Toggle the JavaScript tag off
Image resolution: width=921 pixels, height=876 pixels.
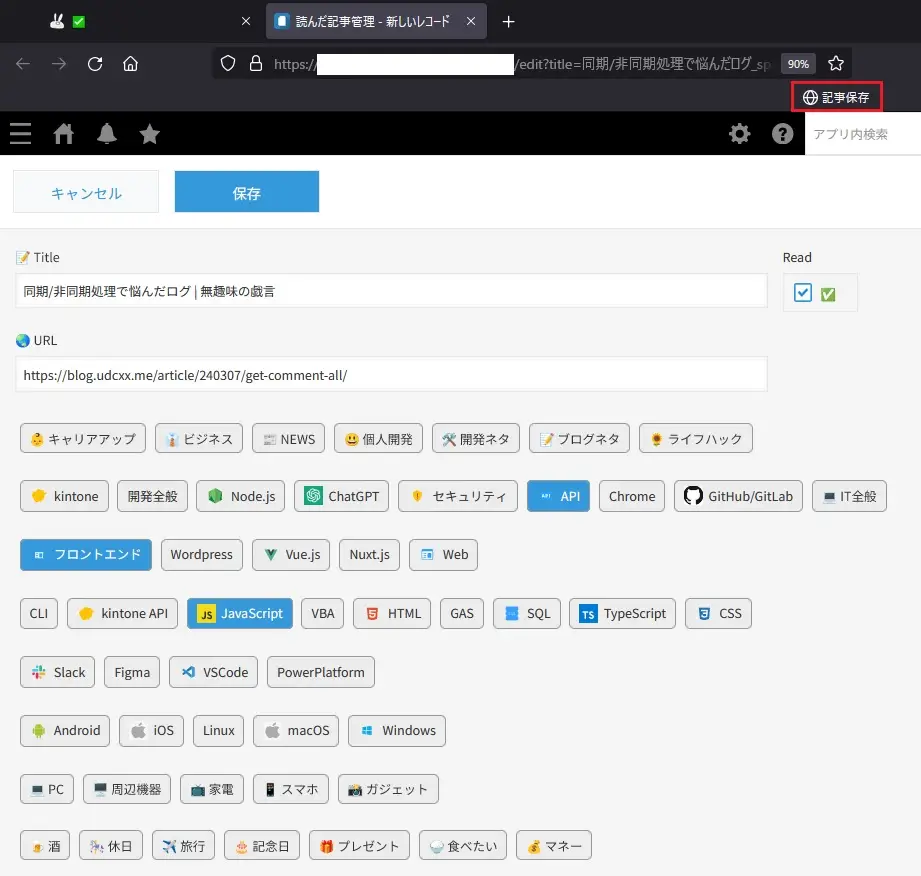[240, 613]
